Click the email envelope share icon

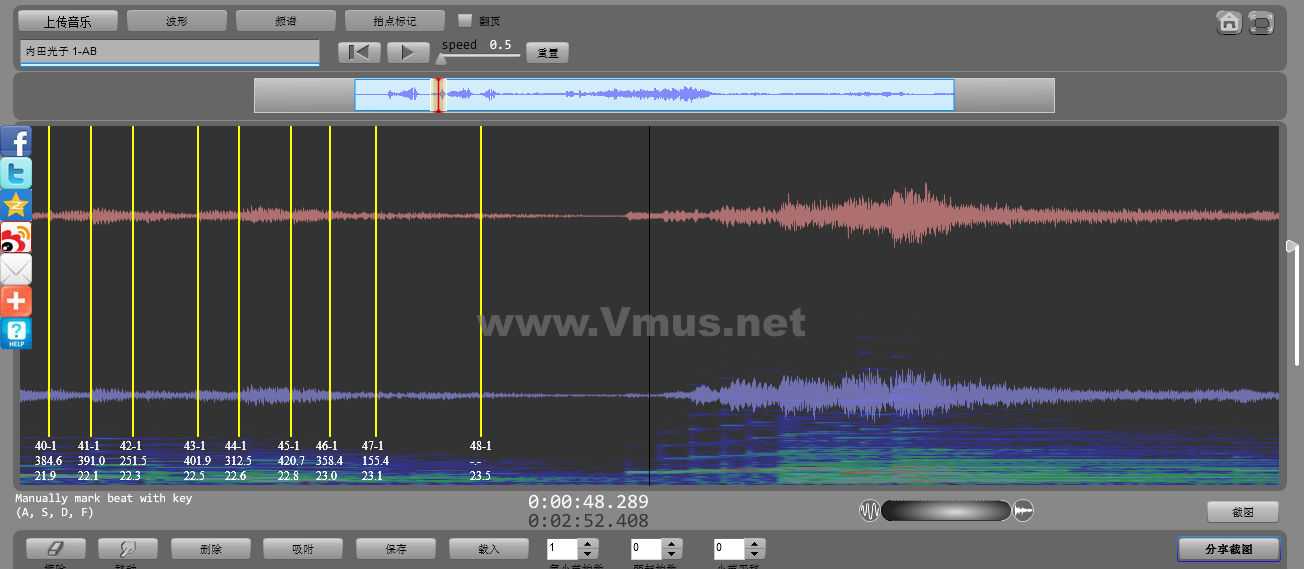(x=16, y=269)
